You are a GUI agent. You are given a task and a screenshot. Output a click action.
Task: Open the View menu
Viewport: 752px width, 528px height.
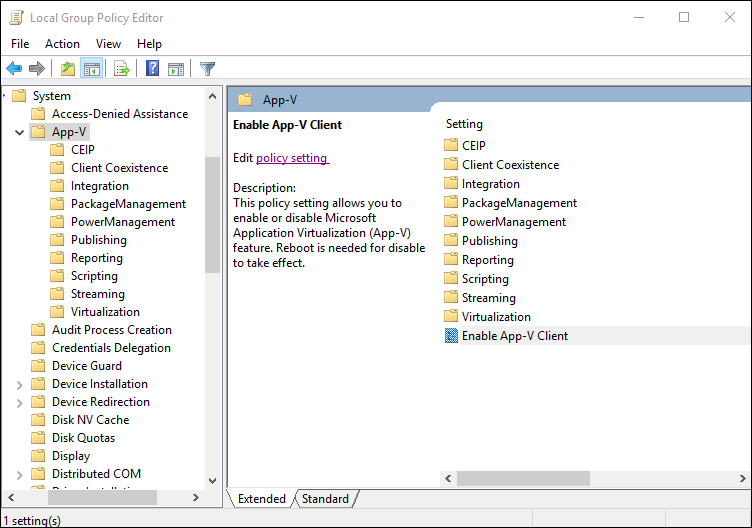point(108,44)
